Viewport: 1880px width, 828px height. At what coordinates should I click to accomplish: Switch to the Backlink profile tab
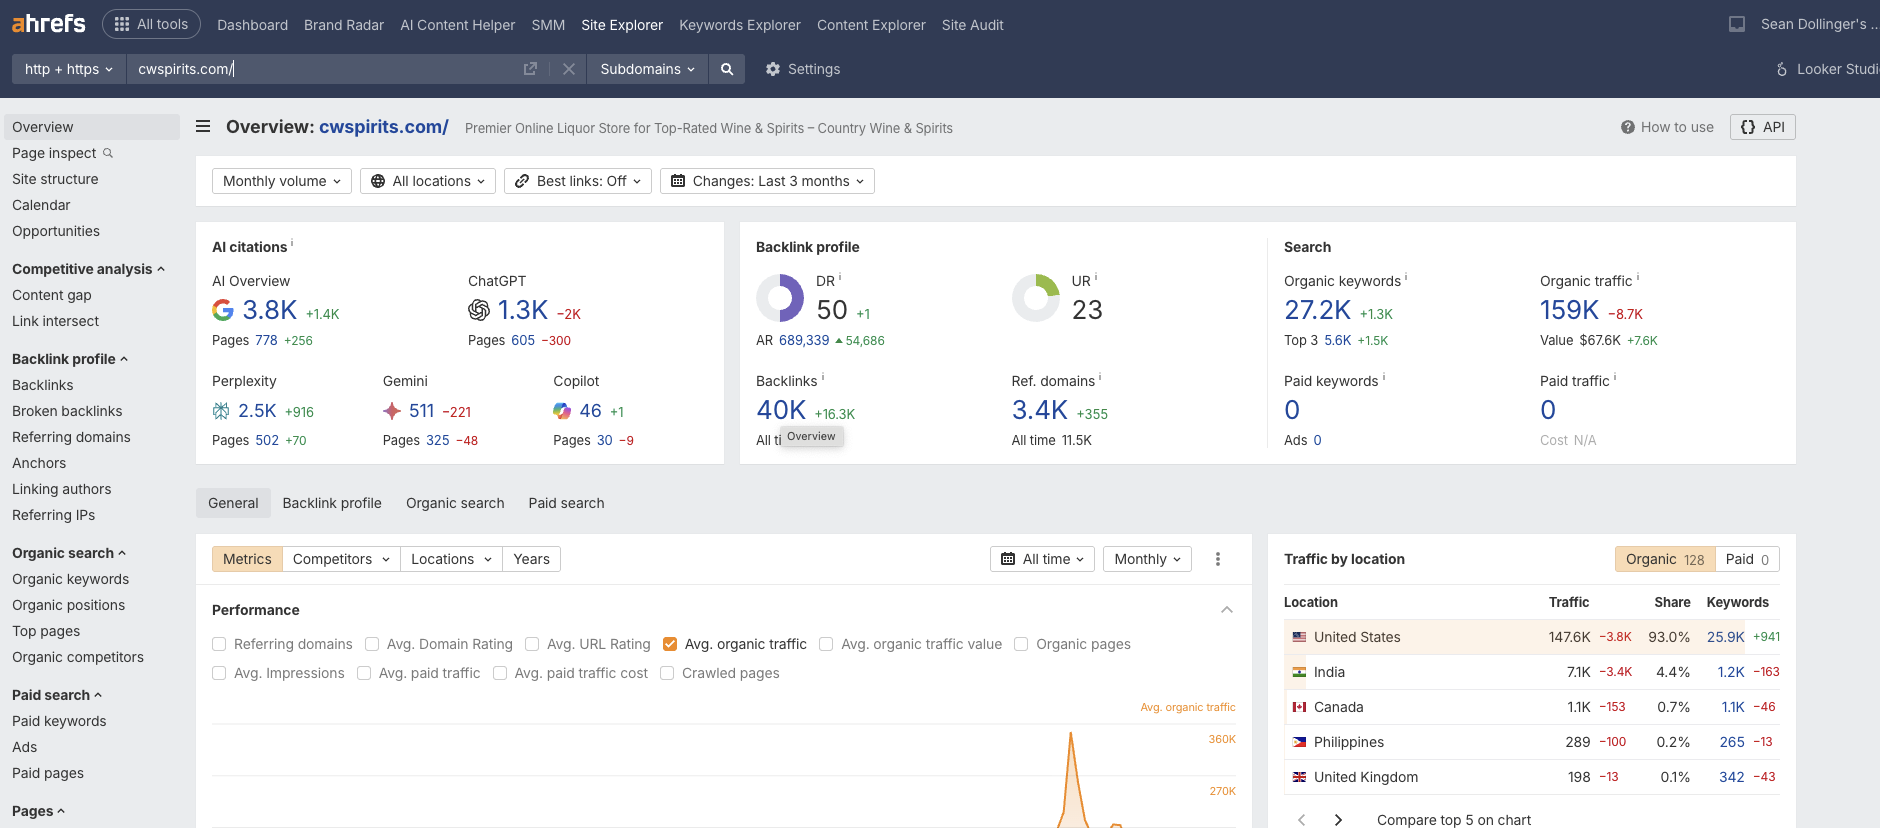tap(332, 503)
